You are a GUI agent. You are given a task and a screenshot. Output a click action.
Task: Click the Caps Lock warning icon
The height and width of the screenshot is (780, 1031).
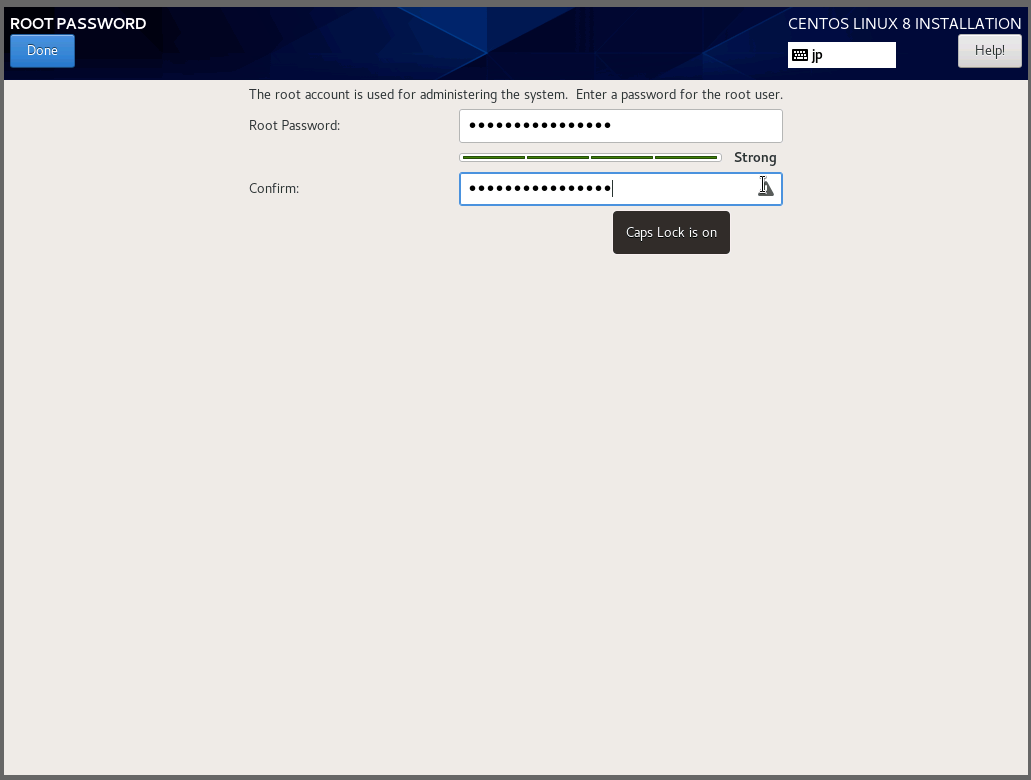766,187
